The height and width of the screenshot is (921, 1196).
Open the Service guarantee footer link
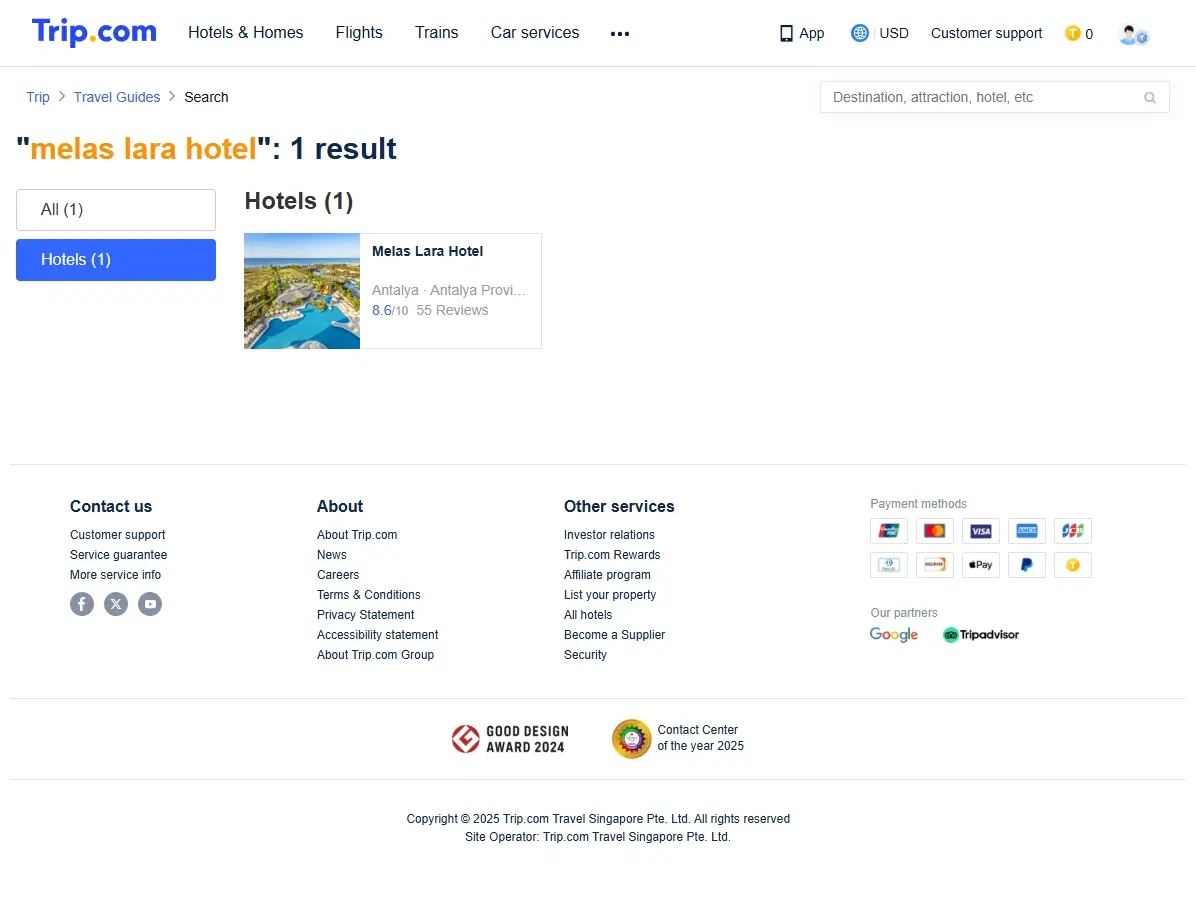click(x=118, y=555)
